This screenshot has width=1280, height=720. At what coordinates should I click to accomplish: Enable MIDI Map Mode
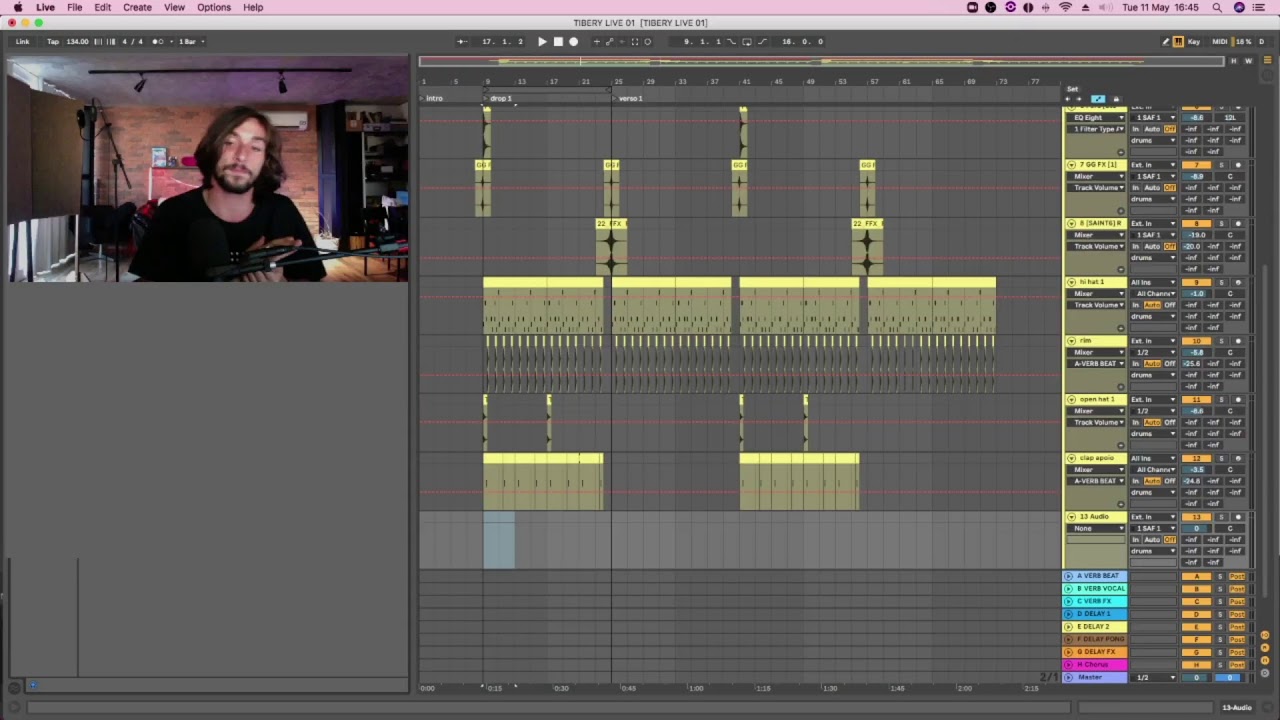(x=1220, y=42)
